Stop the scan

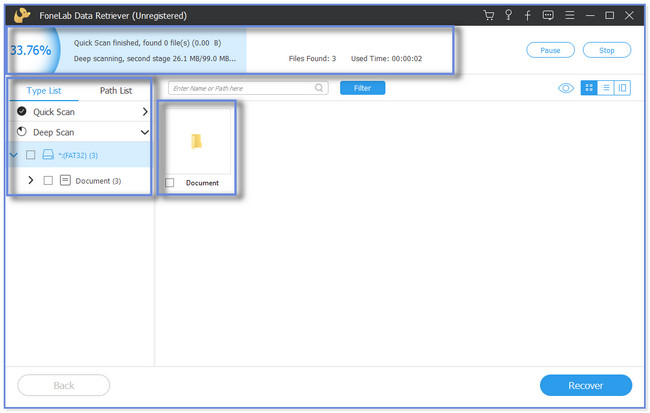click(606, 50)
